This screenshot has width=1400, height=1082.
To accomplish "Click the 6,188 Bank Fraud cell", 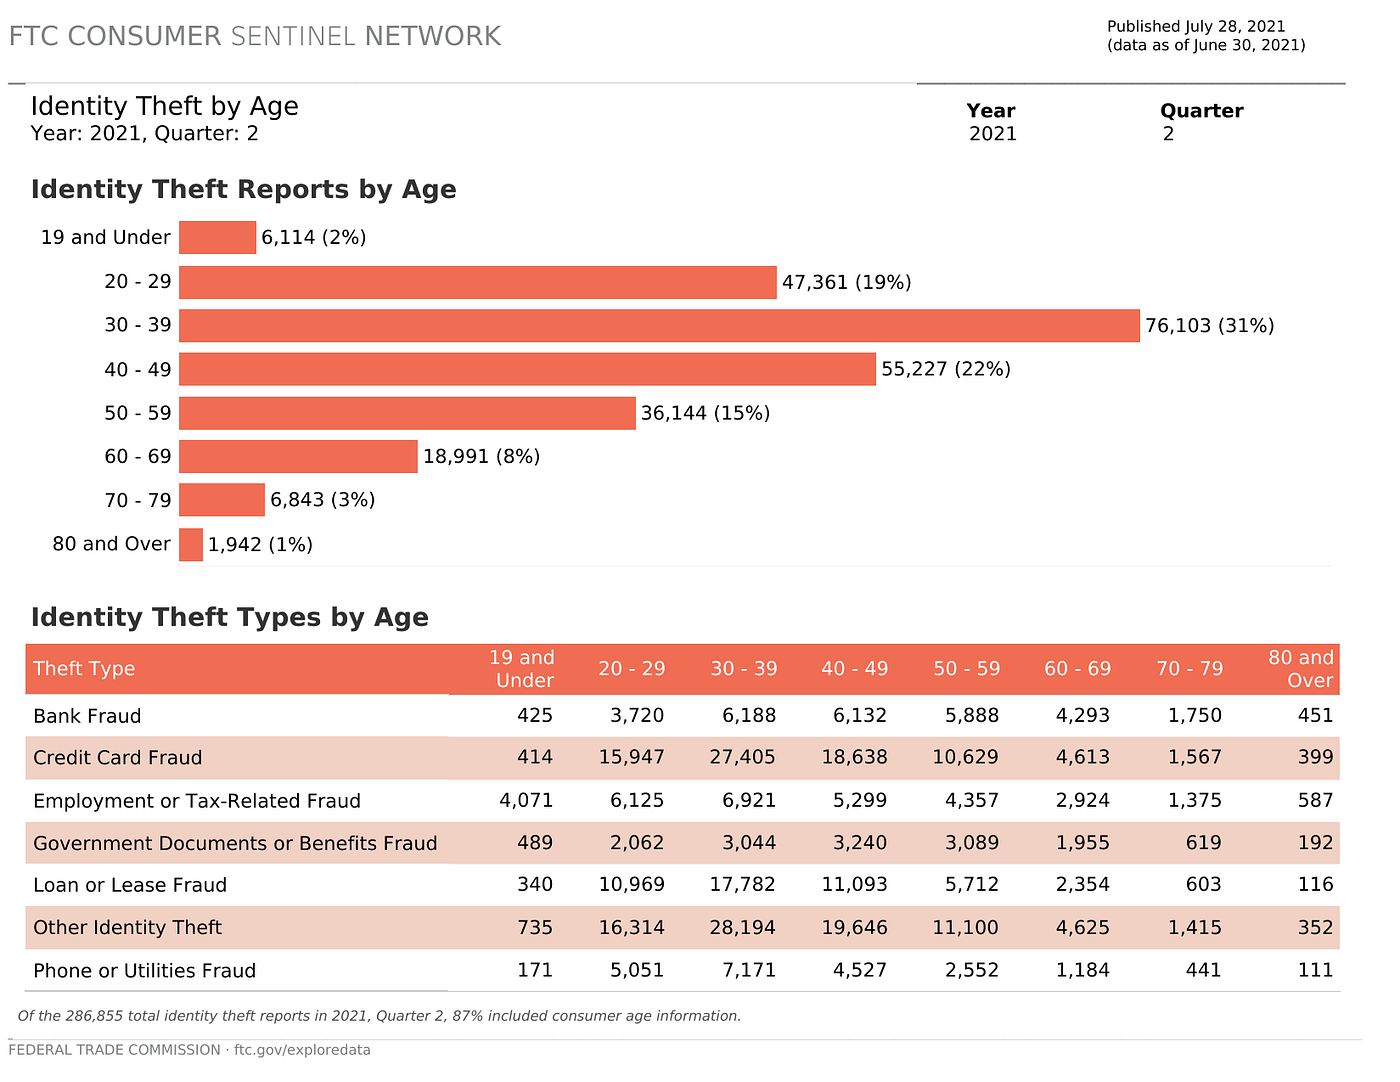I will click(749, 716).
